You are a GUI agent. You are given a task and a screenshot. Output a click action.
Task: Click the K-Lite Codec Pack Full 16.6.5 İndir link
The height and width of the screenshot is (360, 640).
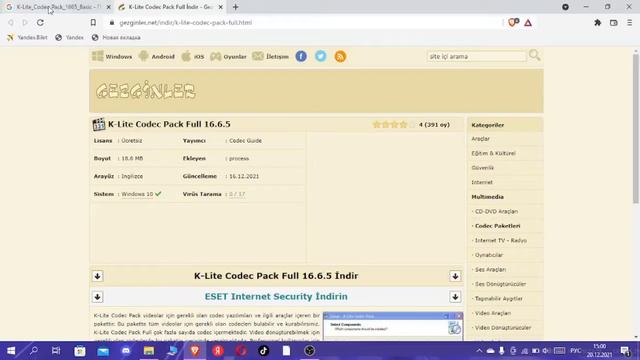[x=276, y=276]
